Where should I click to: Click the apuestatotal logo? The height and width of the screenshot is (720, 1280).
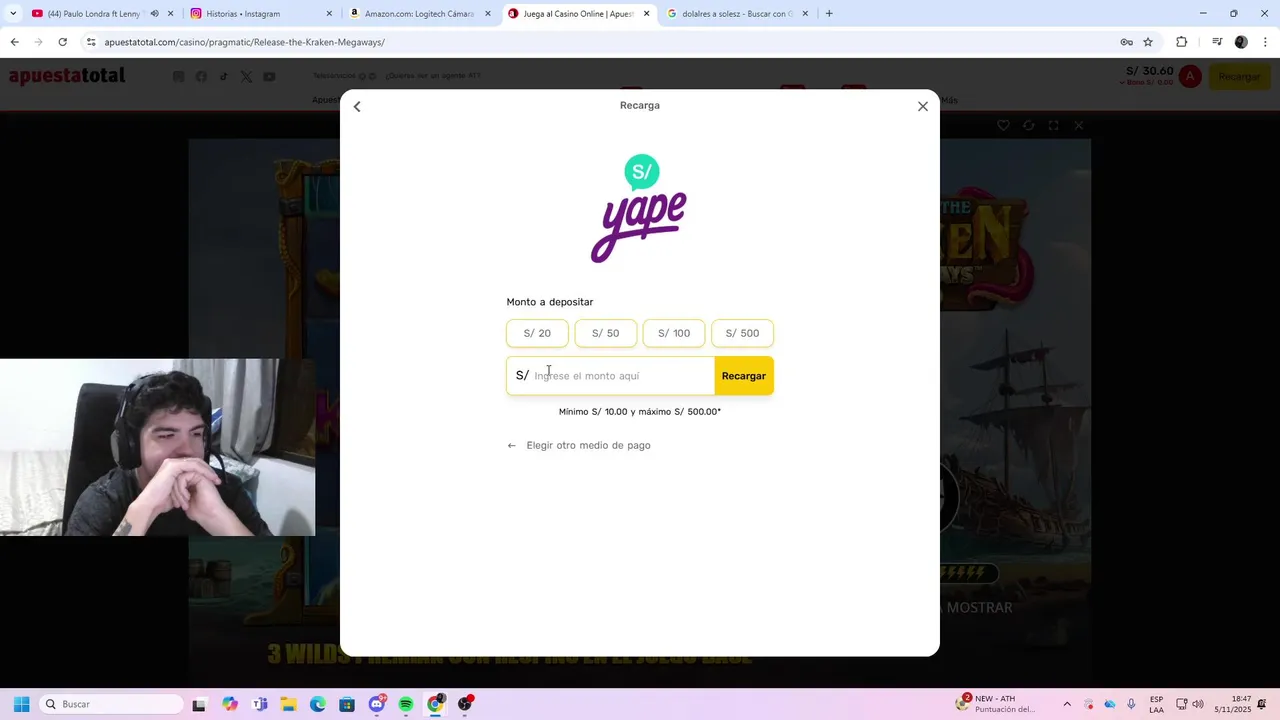(x=67, y=76)
